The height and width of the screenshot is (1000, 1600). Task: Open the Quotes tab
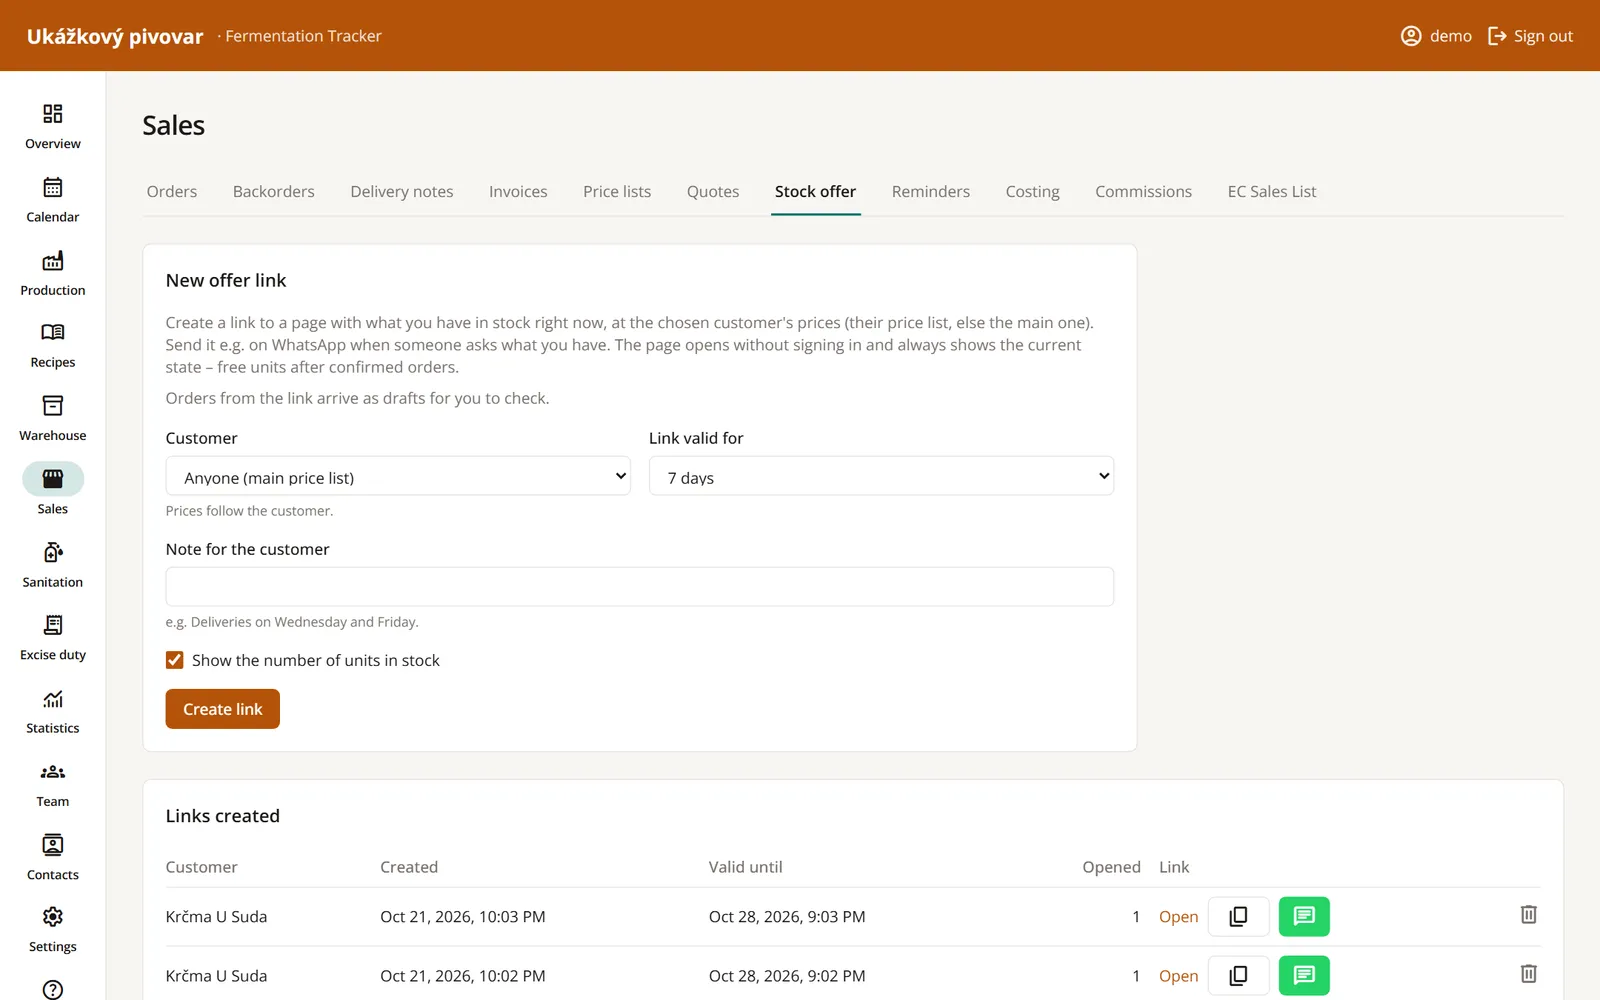pos(713,191)
